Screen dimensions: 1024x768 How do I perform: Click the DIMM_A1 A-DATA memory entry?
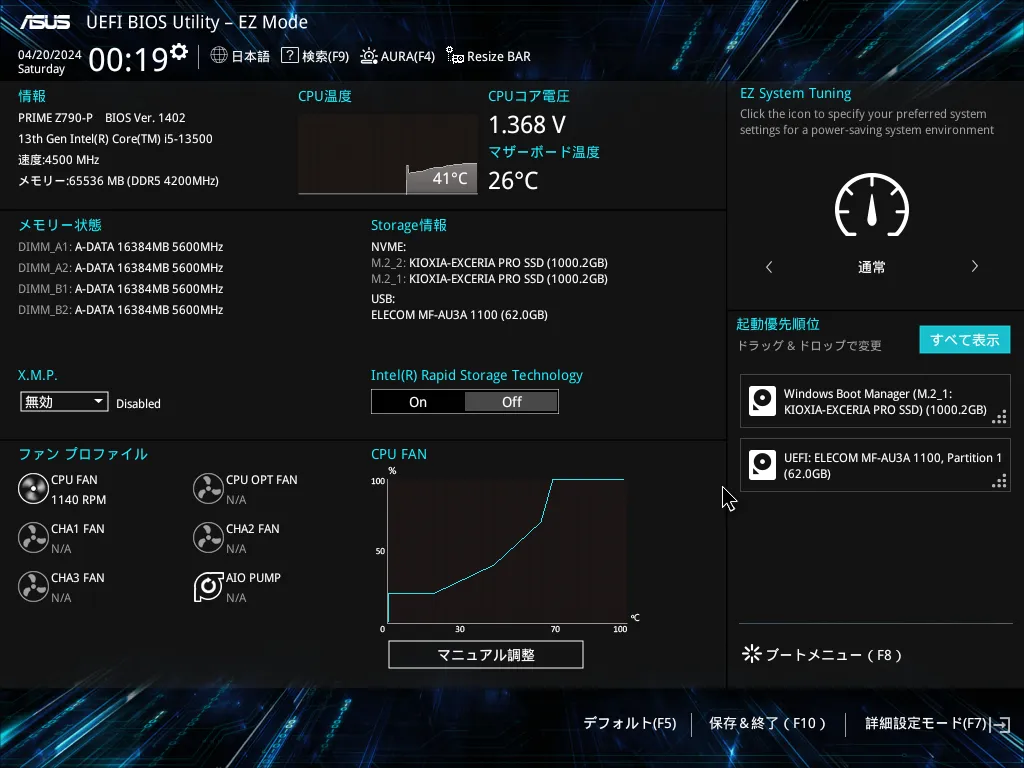[x=121, y=247]
